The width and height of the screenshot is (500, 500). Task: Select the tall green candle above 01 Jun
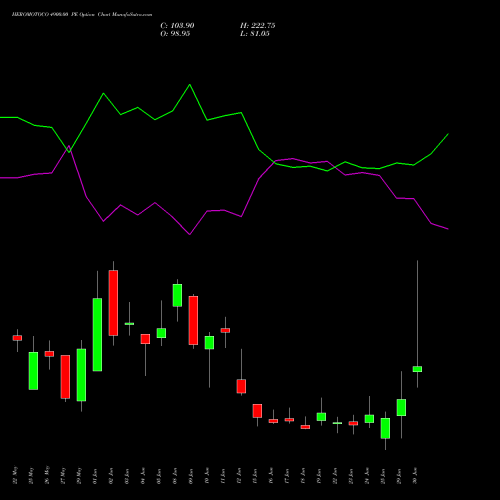(97, 334)
